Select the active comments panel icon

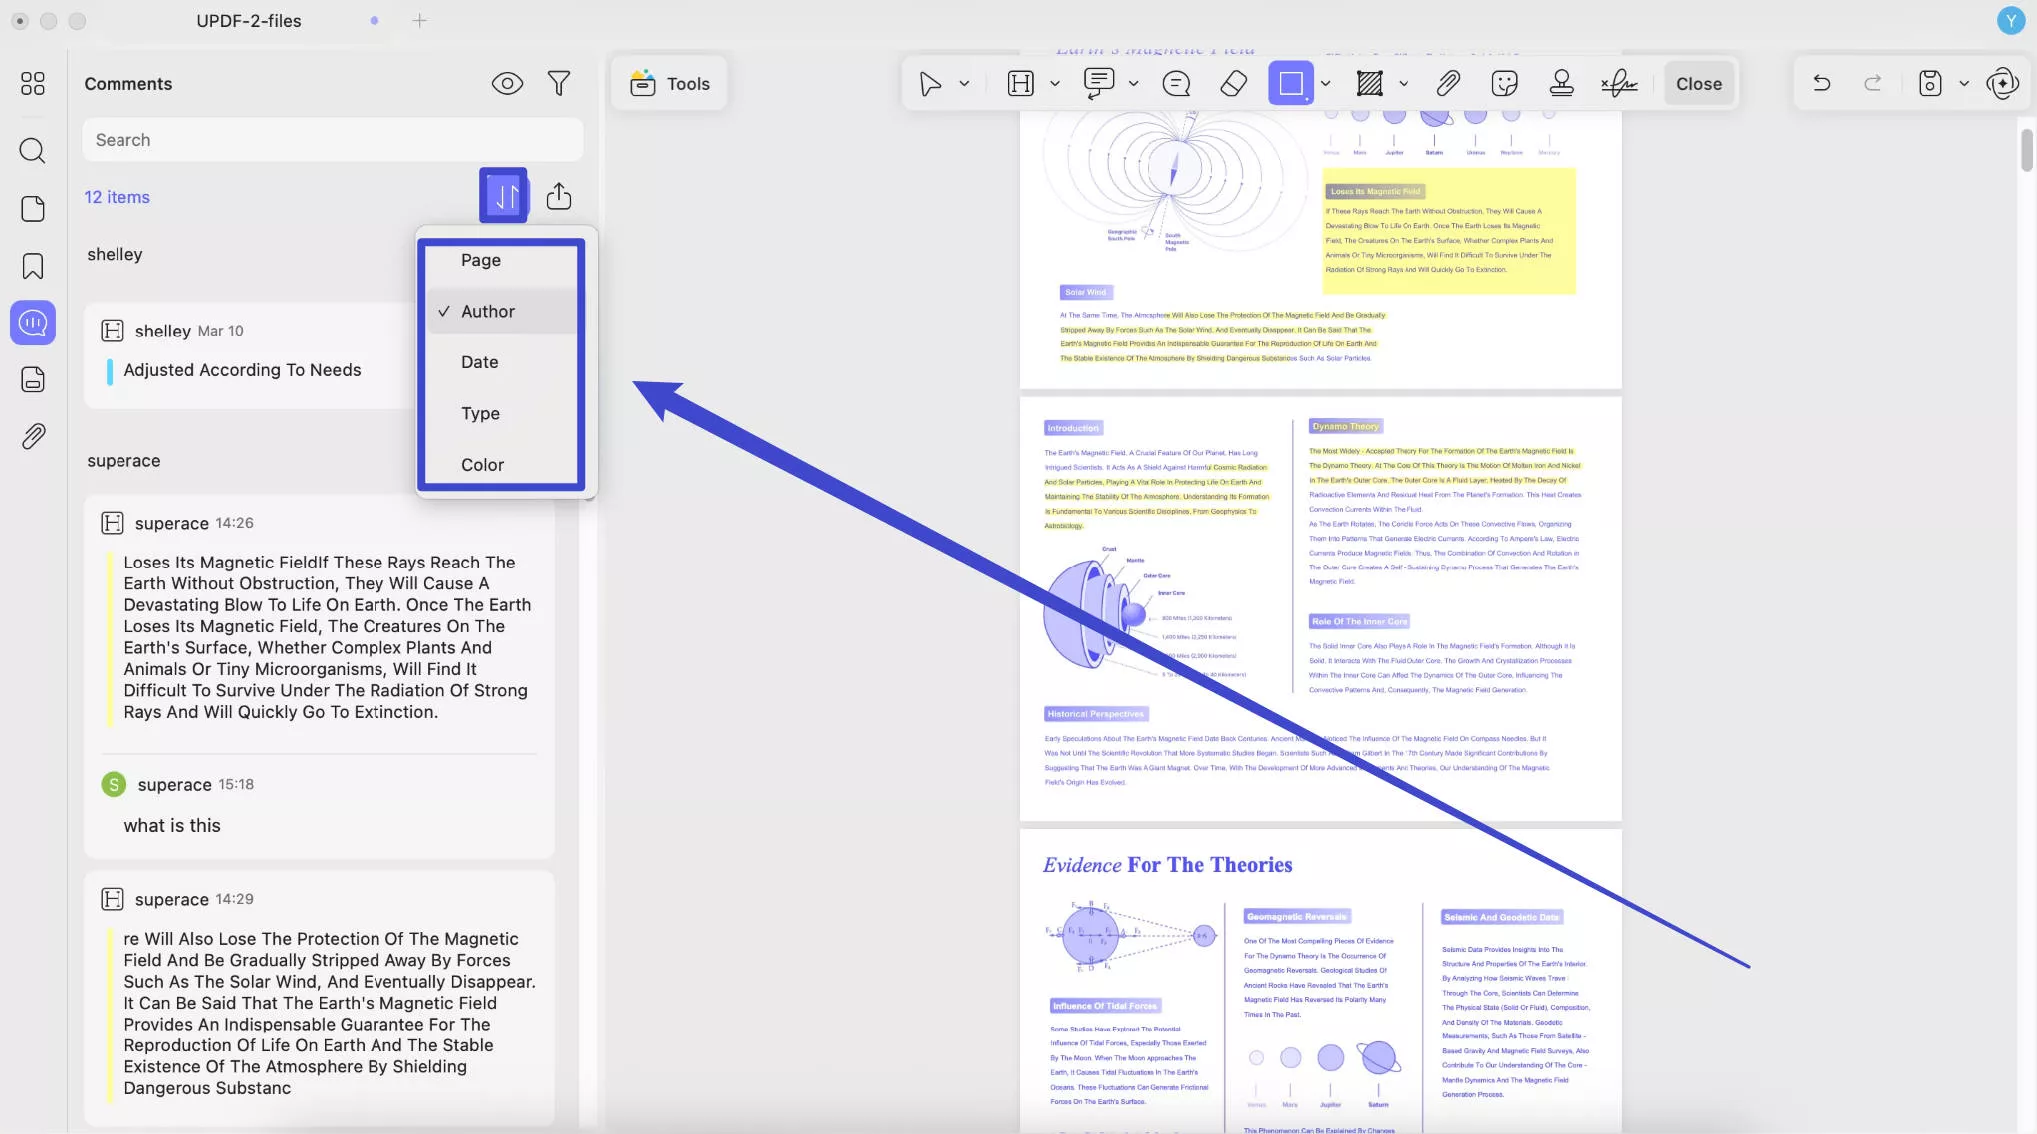pyautogui.click(x=33, y=323)
